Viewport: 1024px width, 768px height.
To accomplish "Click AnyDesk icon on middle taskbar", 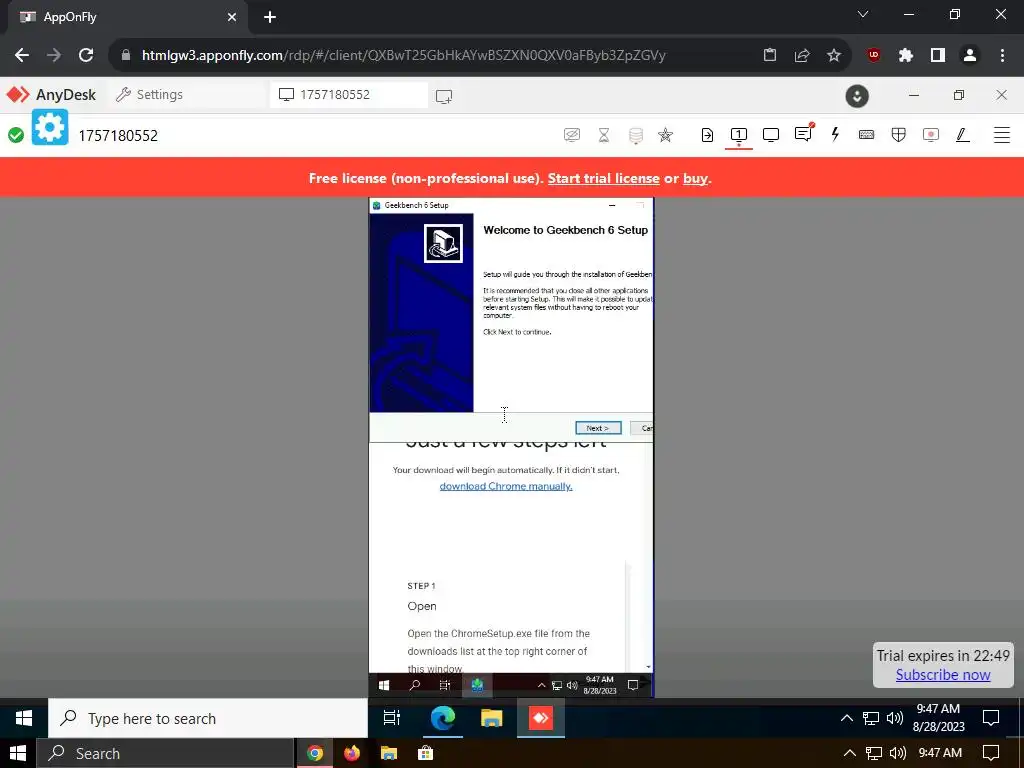I will coord(541,718).
